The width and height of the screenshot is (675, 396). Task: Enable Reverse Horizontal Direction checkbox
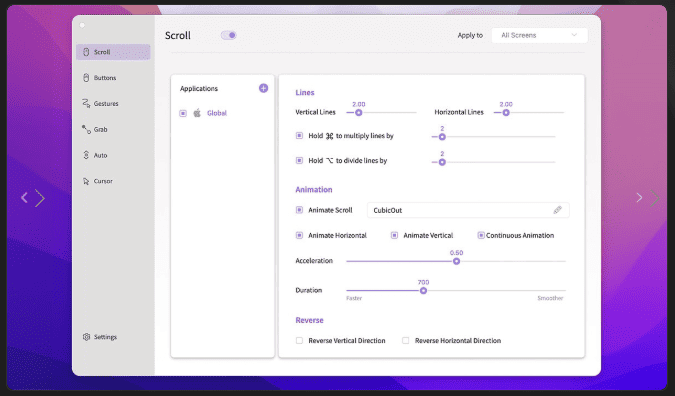click(406, 340)
